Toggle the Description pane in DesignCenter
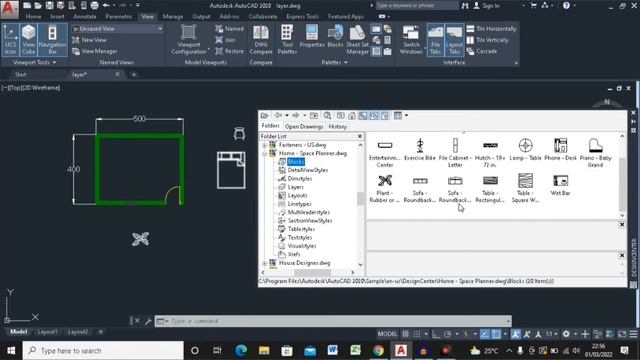The width and height of the screenshot is (640, 360). (385, 116)
